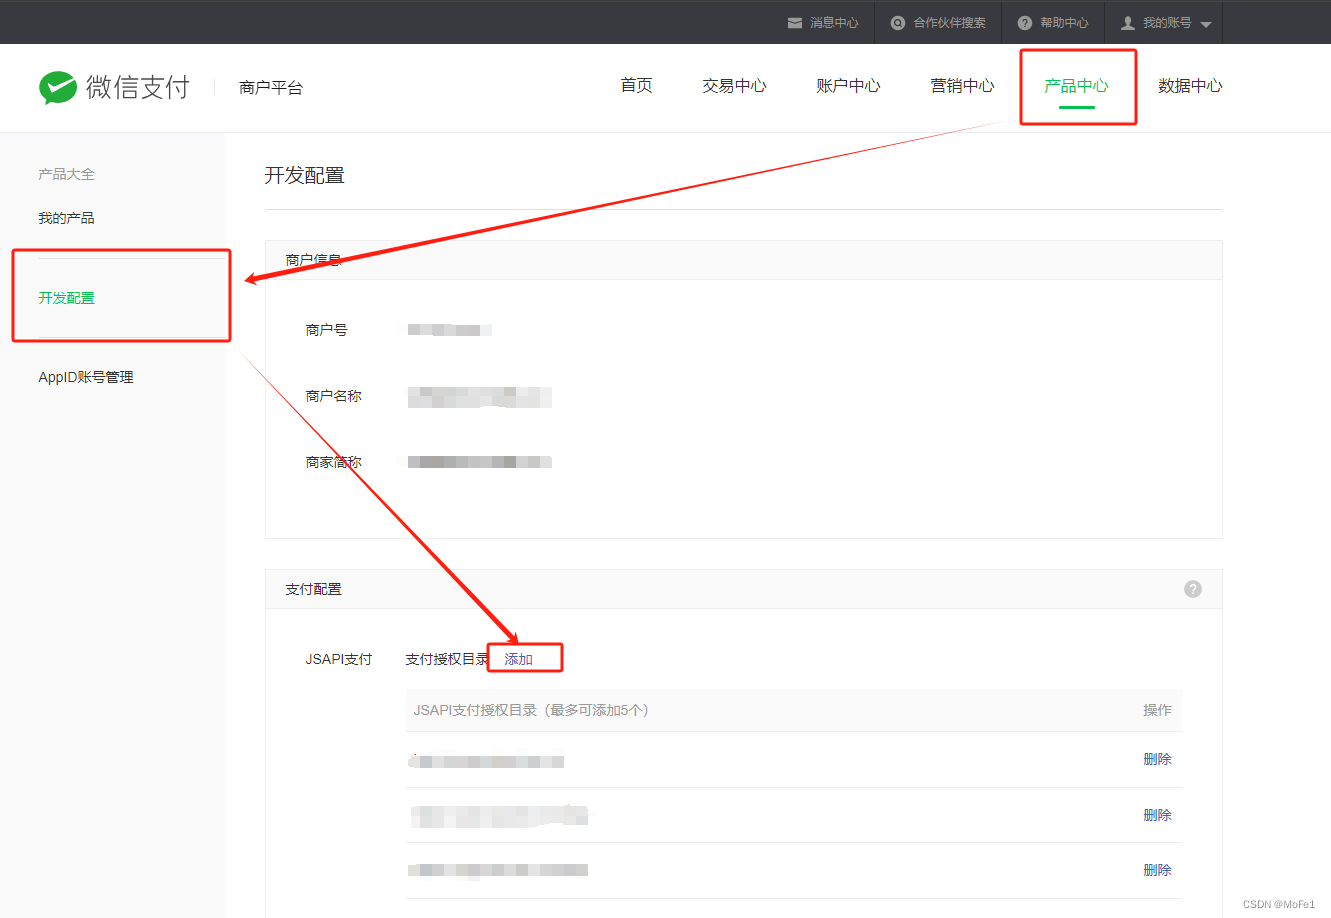Click the 商户平台 label
1331x918 pixels.
click(x=271, y=88)
